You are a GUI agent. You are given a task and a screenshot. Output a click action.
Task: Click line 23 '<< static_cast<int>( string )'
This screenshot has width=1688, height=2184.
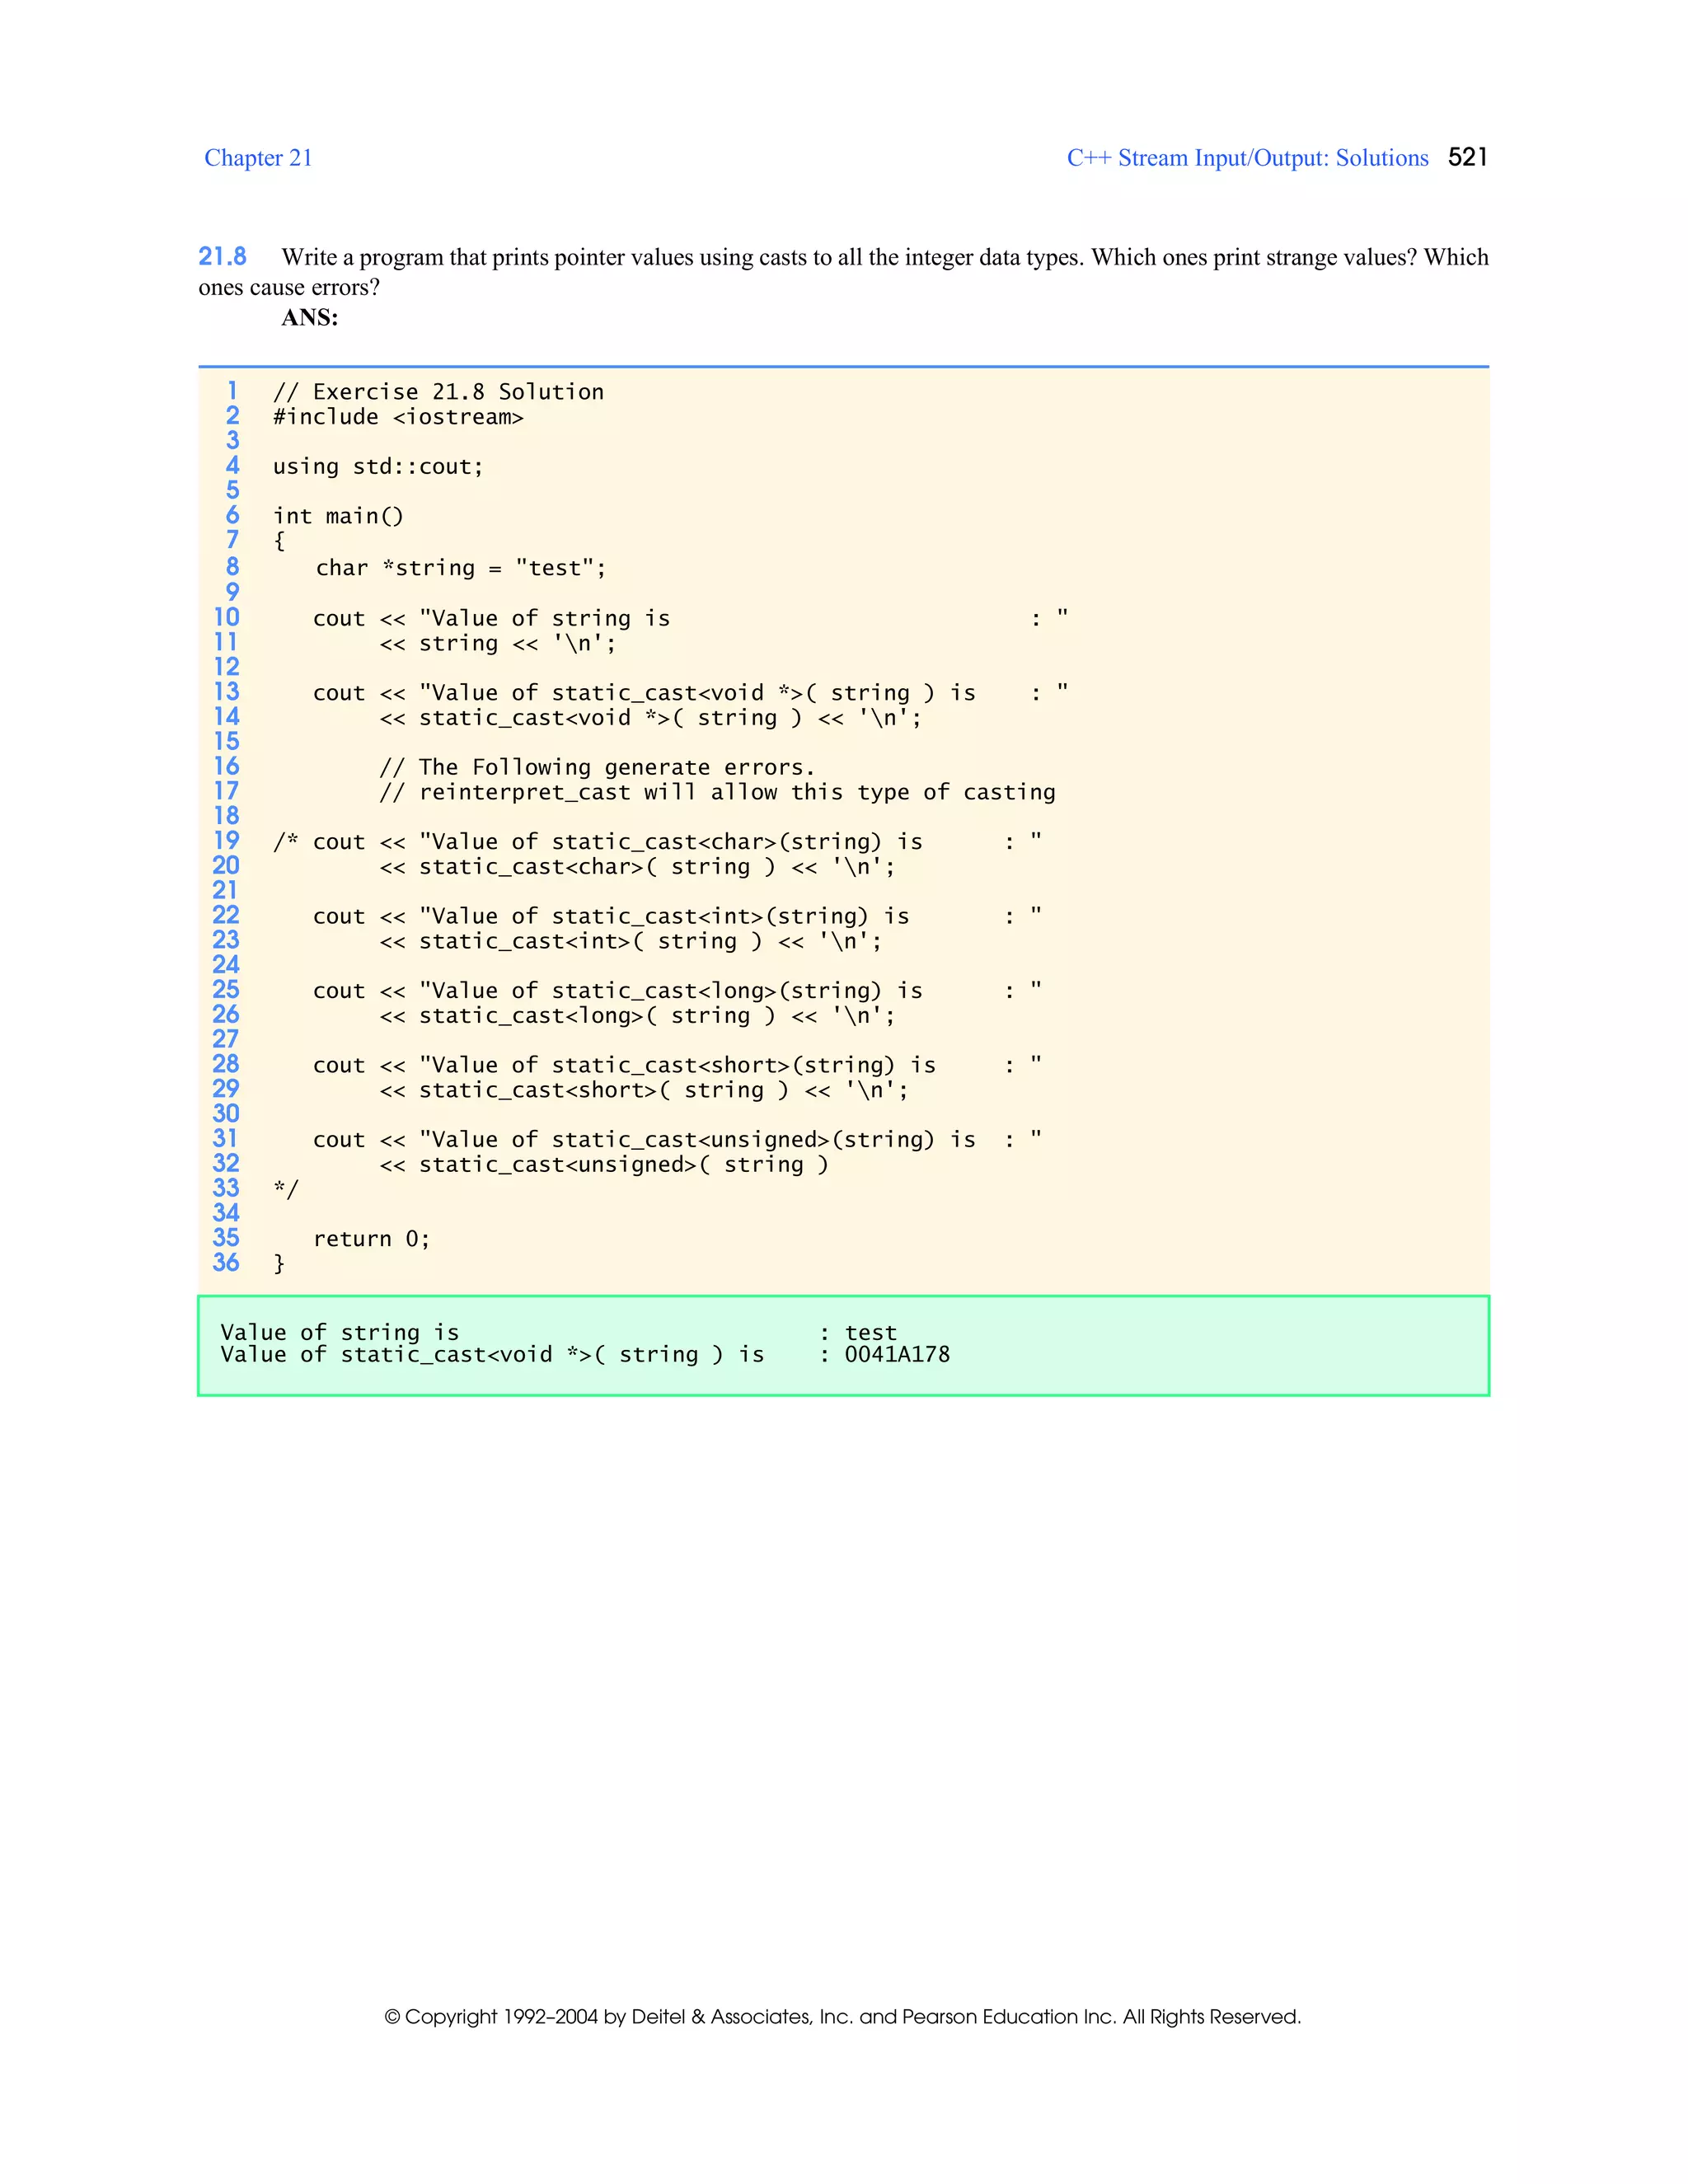[x=631, y=942]
